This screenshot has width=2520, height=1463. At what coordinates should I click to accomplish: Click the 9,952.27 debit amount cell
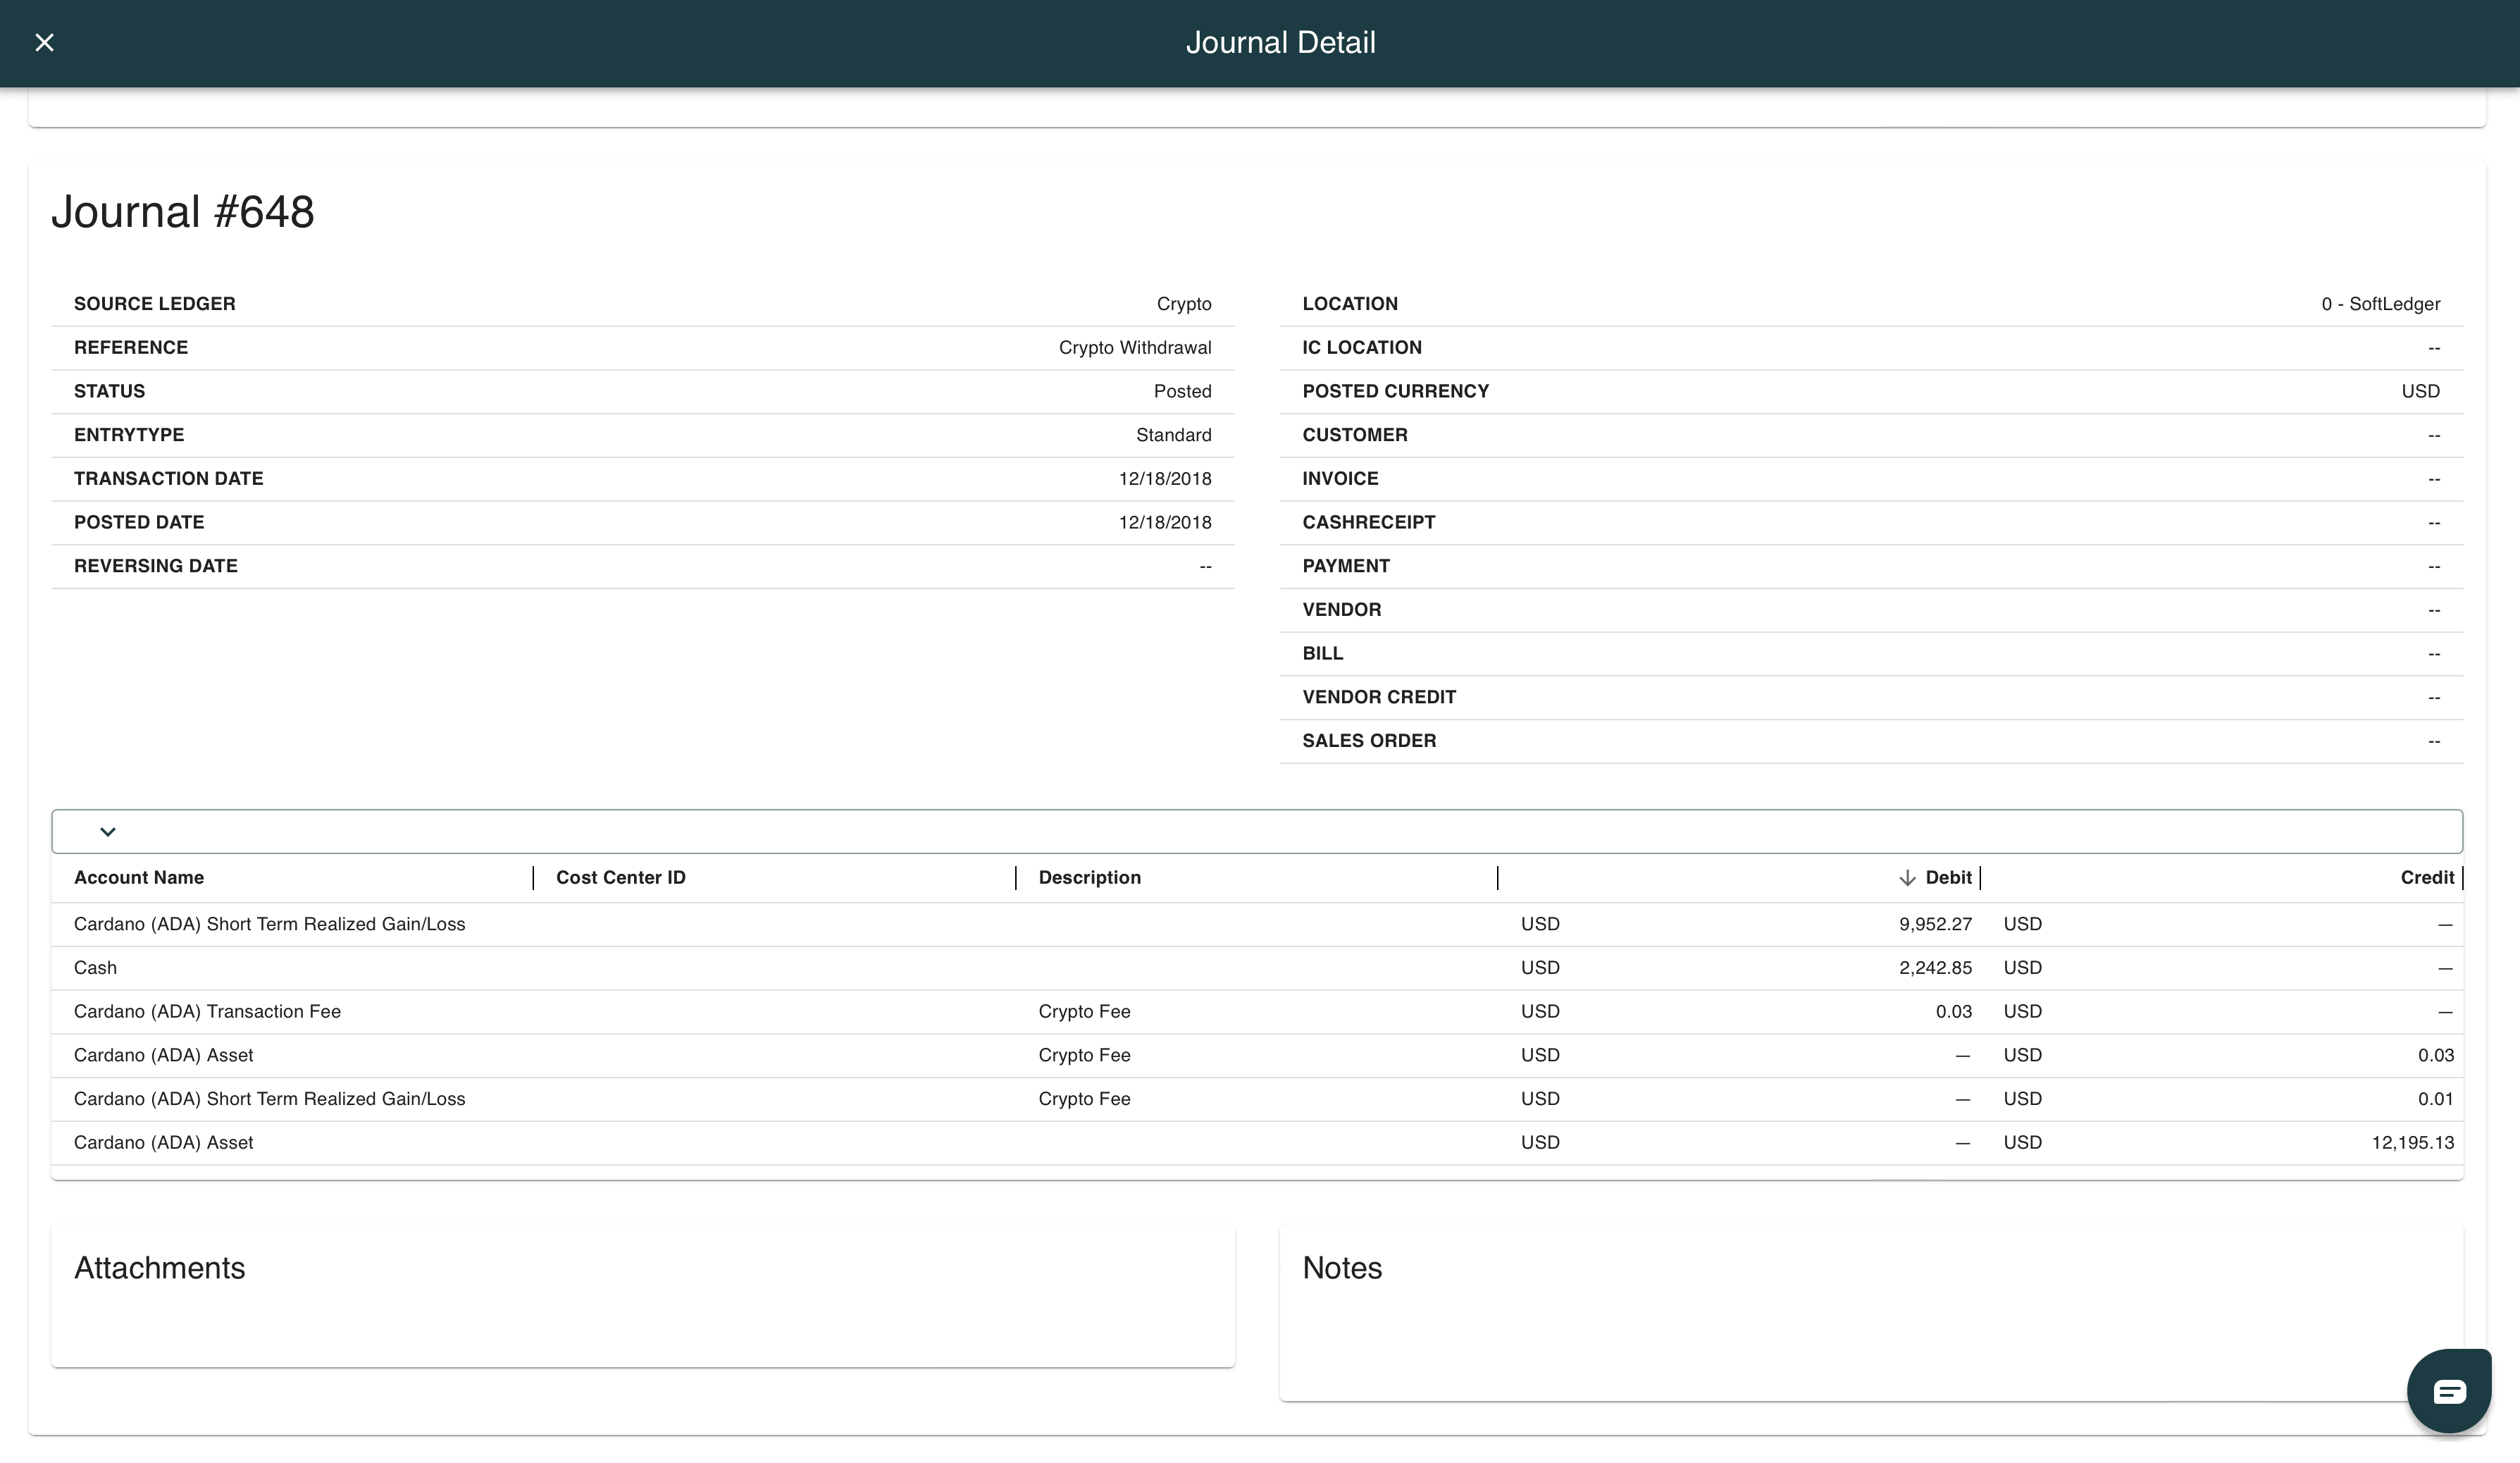pyautogui.click(x=1935, y=924)
